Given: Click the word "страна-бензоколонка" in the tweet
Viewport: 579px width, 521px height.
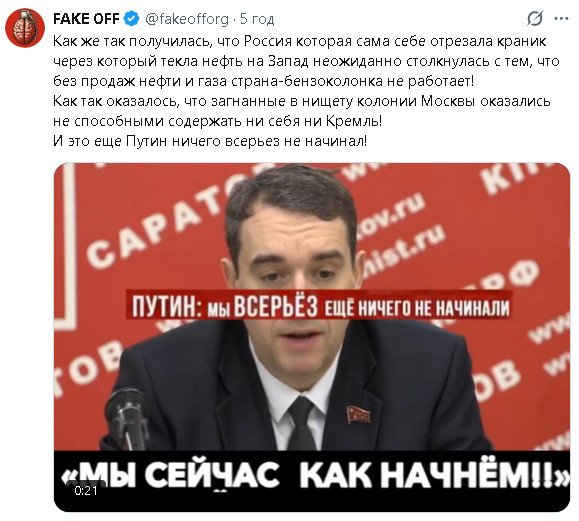Looking at the screenshot, I should pos(307,81).
